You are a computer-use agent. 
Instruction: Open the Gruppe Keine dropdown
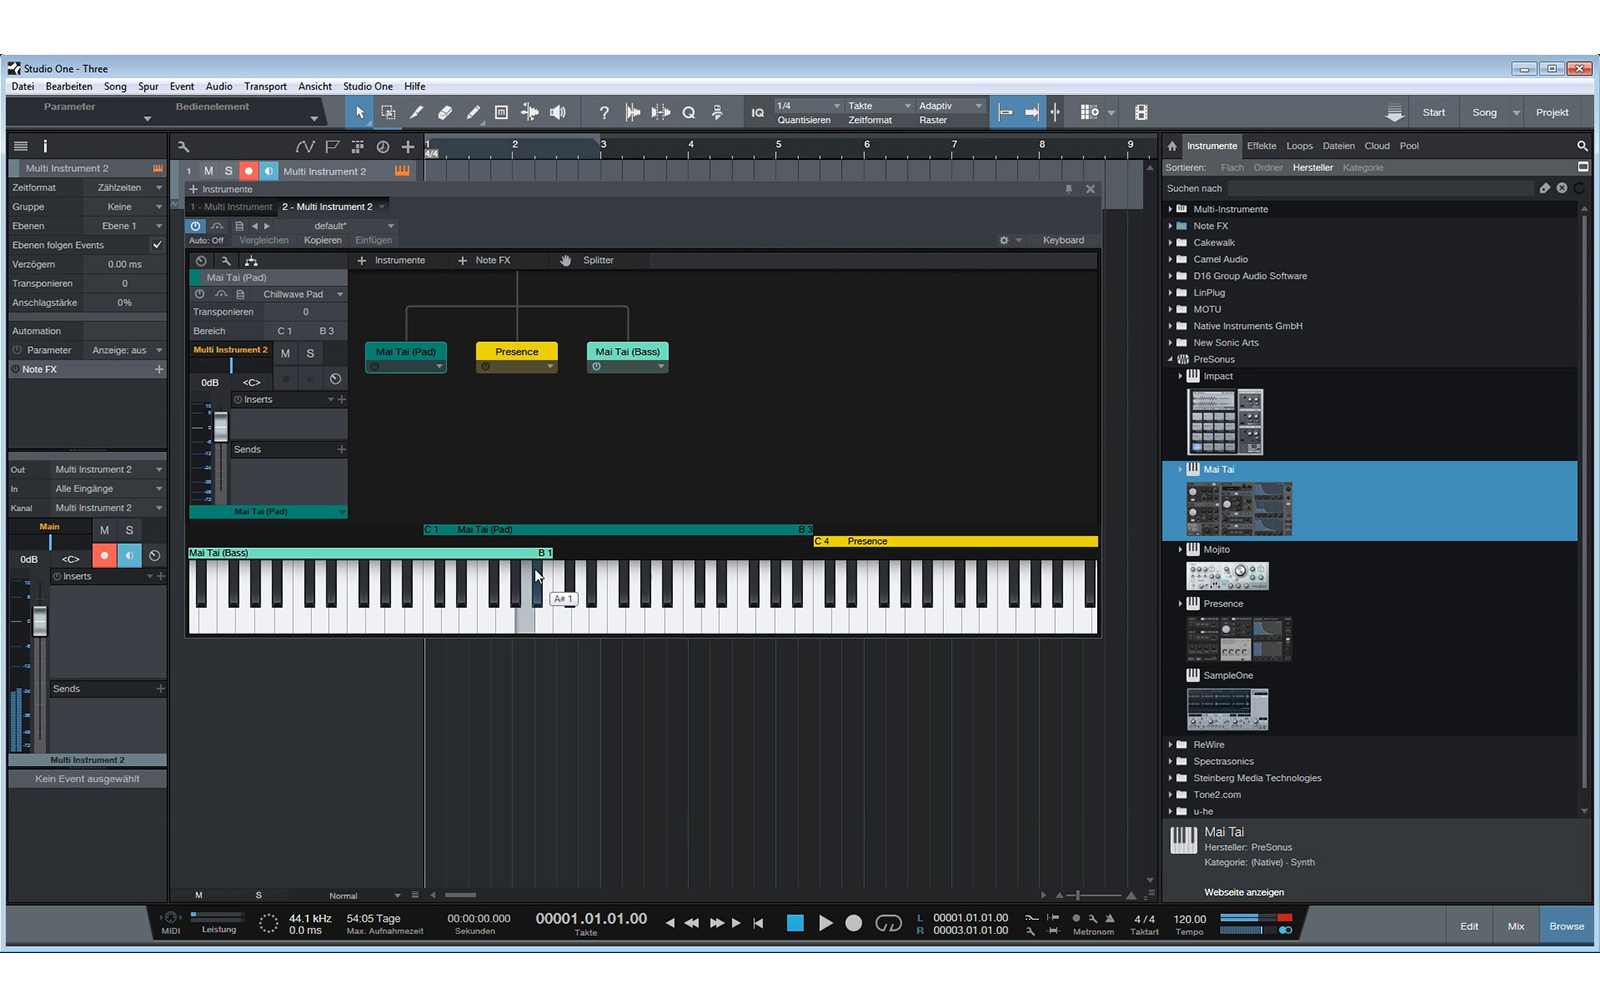[124, 207]
